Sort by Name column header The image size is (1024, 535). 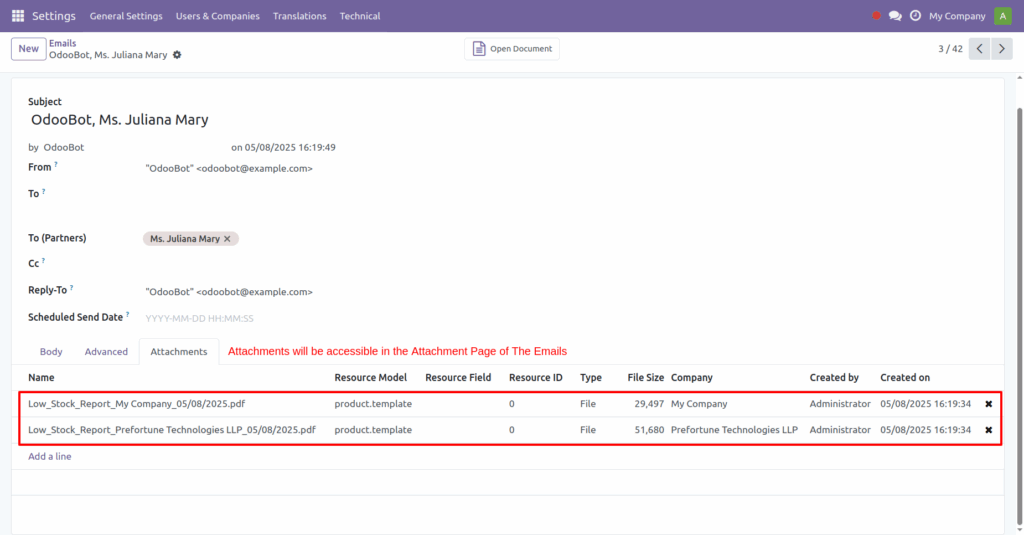[x=41, y=378]
